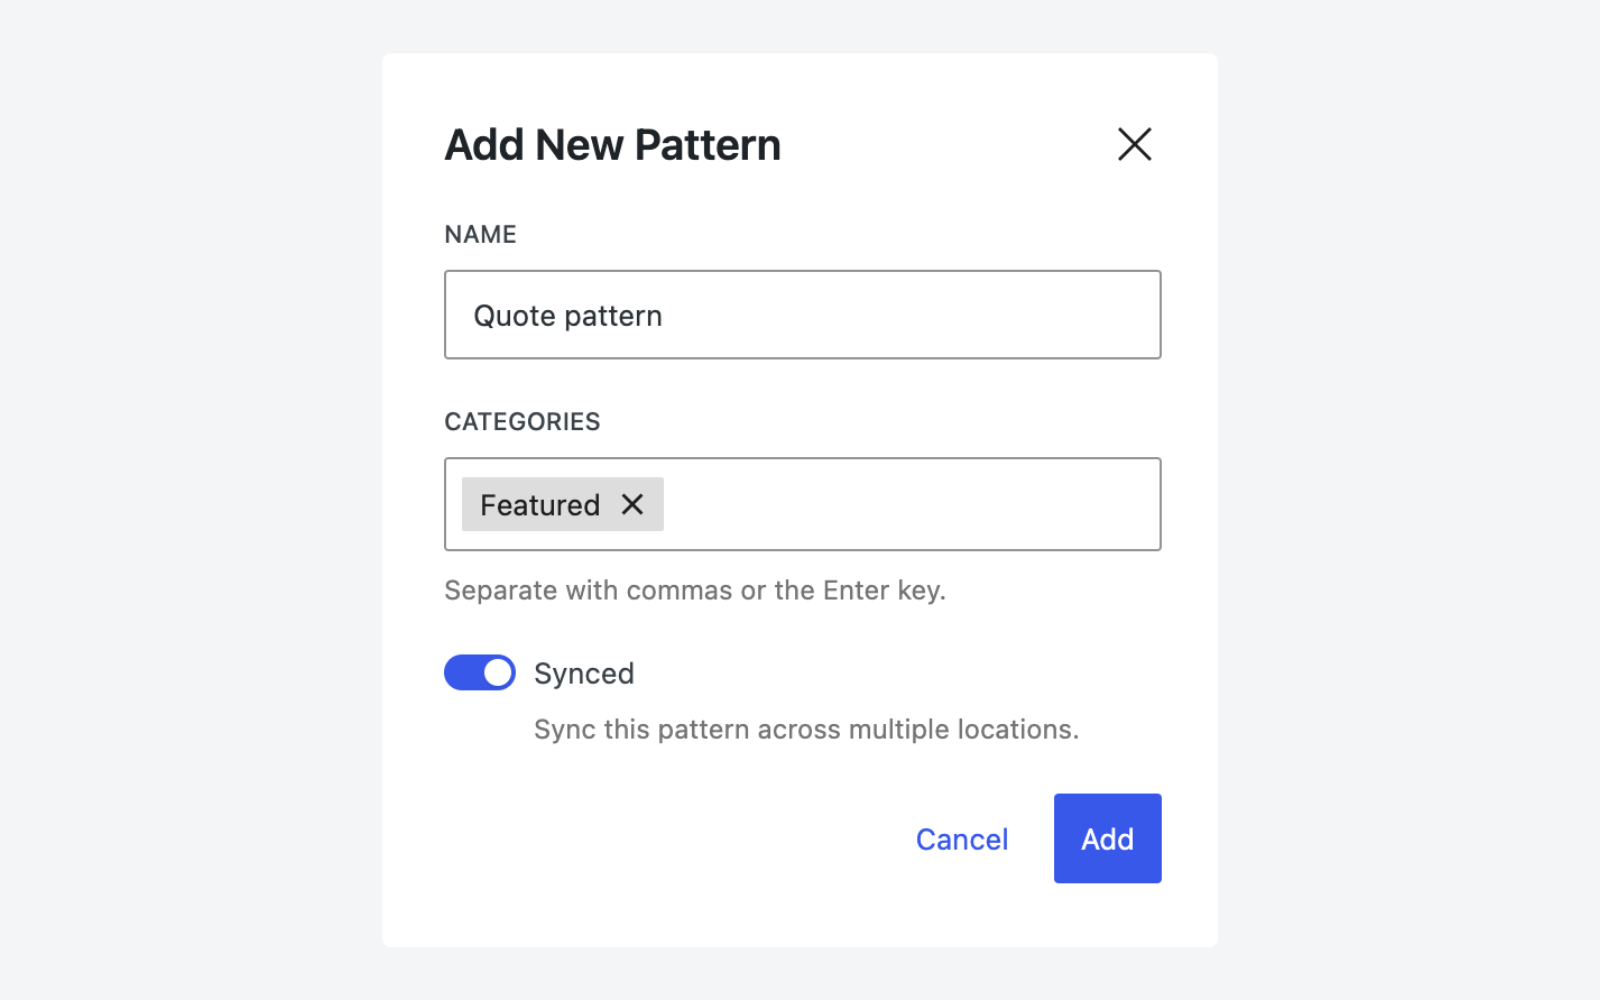Toggle the Synced switch off

pos(480,673)
